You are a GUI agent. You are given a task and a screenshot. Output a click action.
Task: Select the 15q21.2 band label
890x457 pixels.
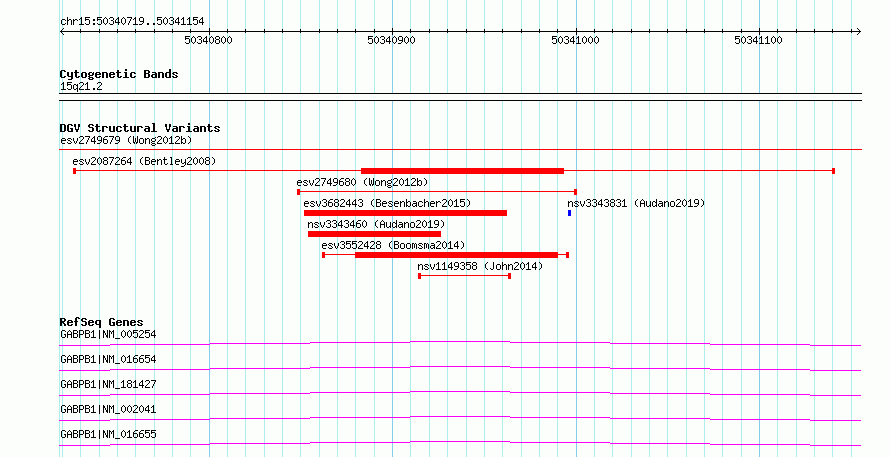tap(81, 87)
